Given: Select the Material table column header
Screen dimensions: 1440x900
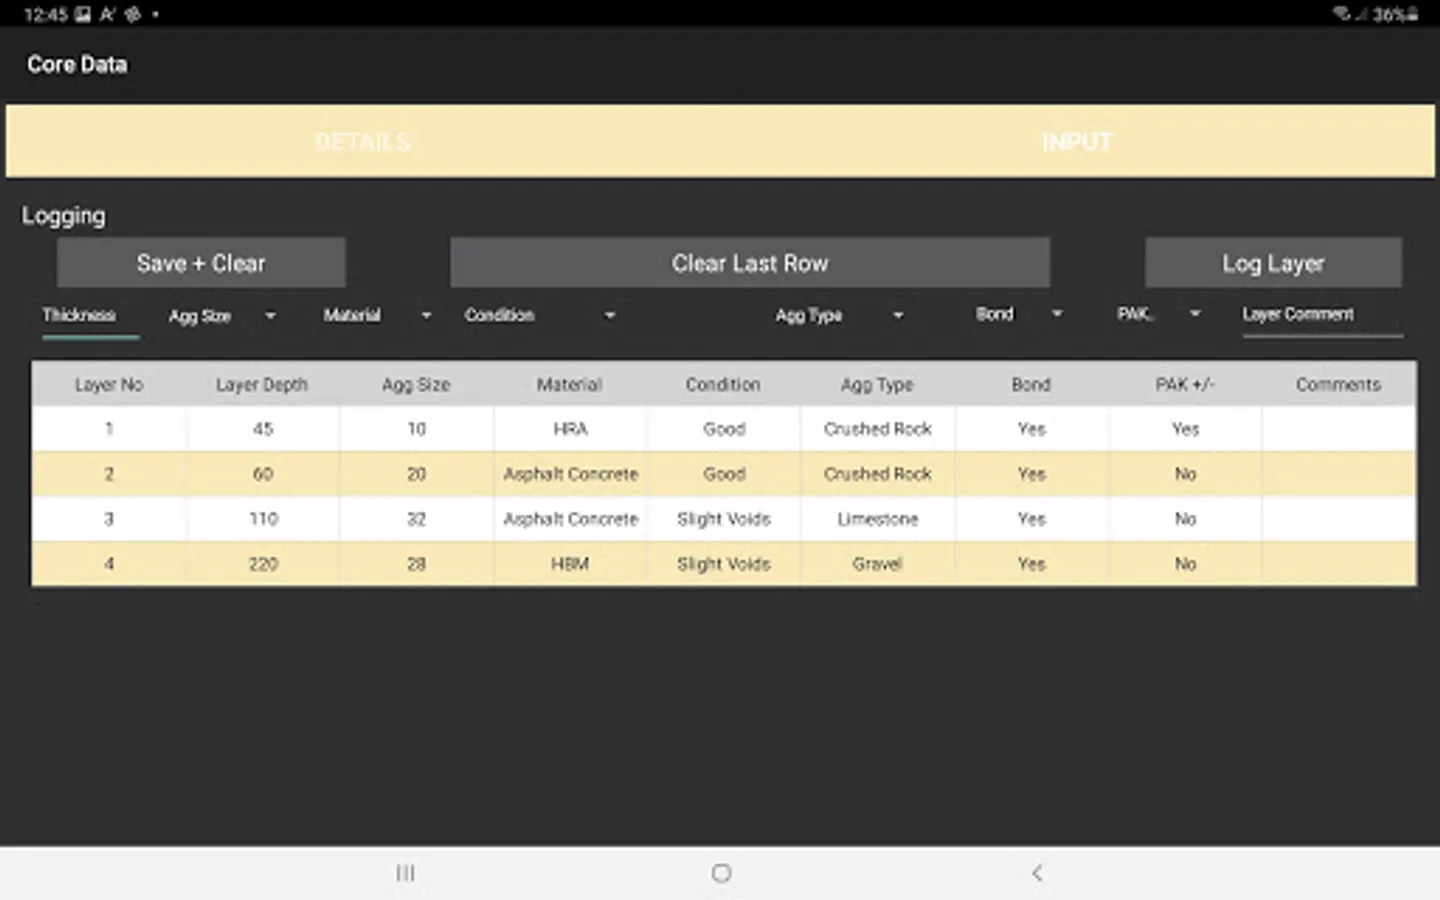Looking at the screenshot, I should pyautogui.click(x=570, y=385).
